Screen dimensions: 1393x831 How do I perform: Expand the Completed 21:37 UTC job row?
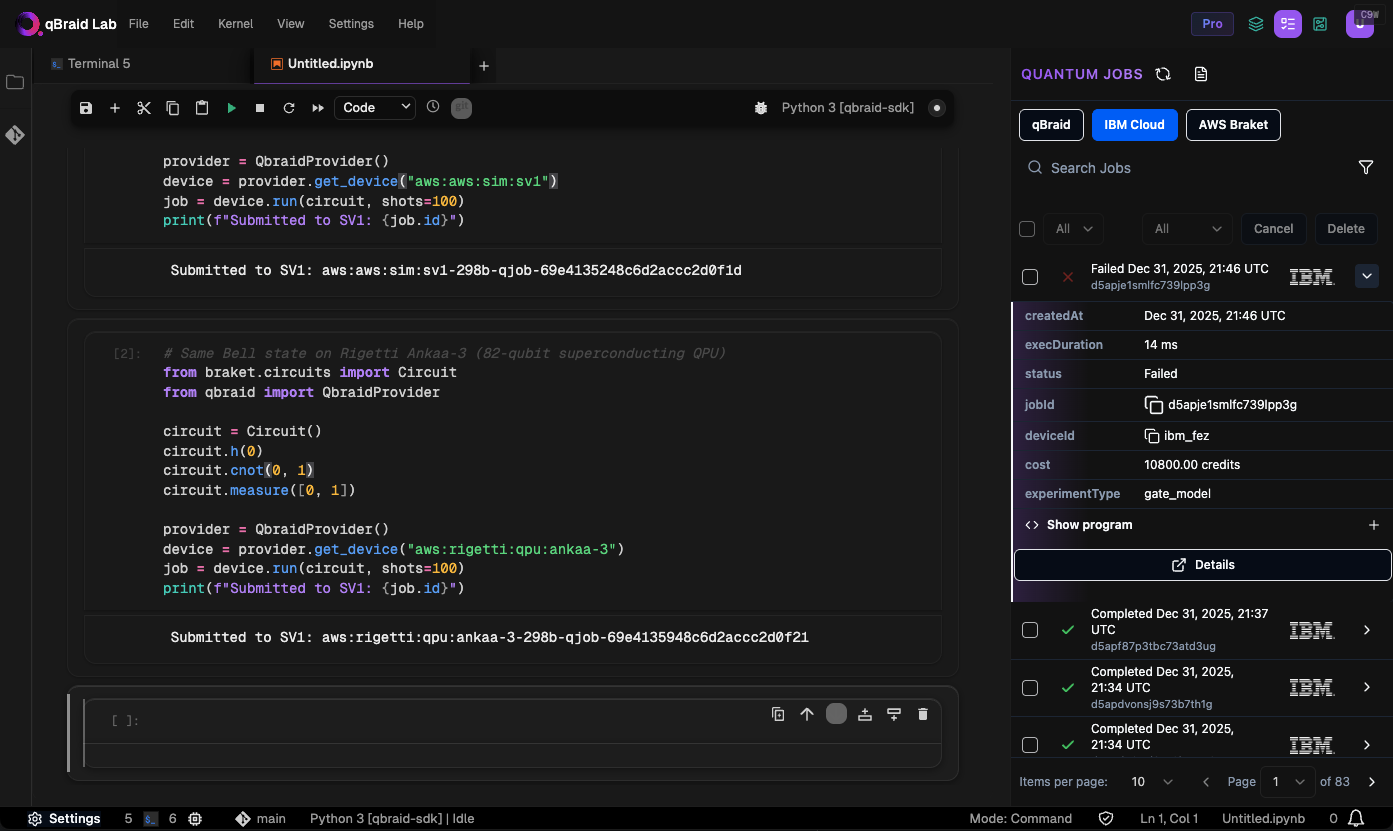click(x=1367, y=630)
